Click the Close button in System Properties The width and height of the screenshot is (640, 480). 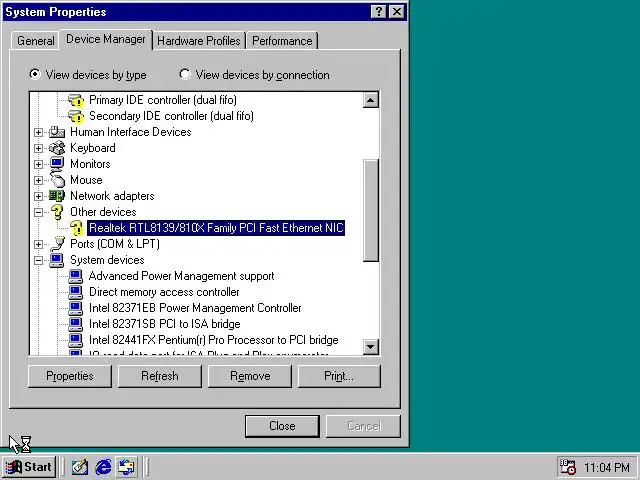(282, 426)
